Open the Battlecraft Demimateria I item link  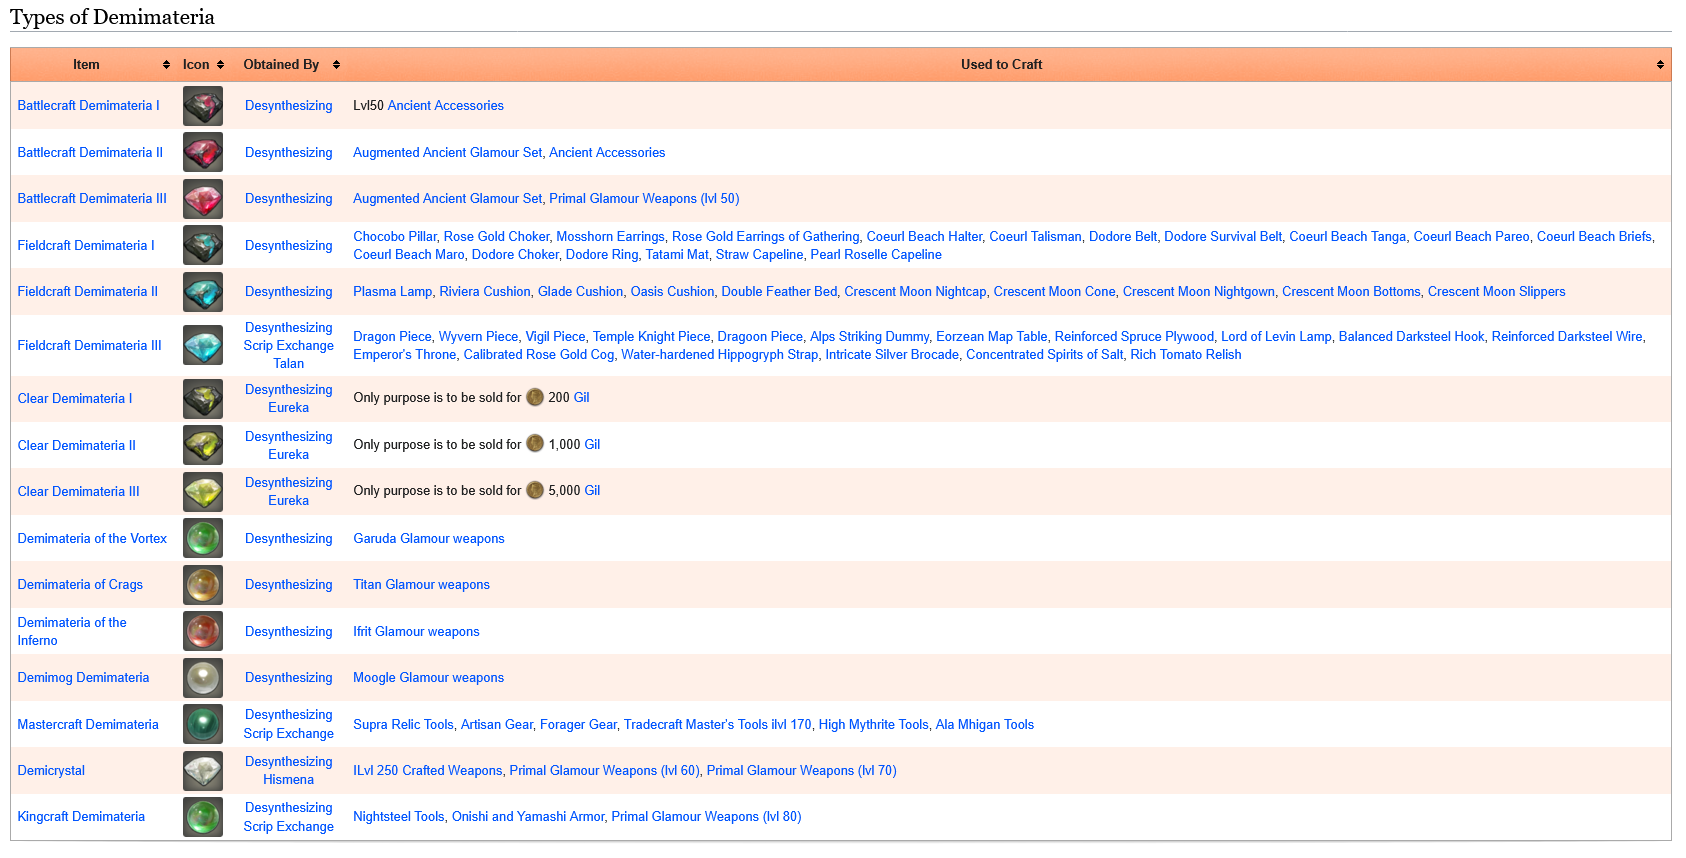click(x=88, y=106)
